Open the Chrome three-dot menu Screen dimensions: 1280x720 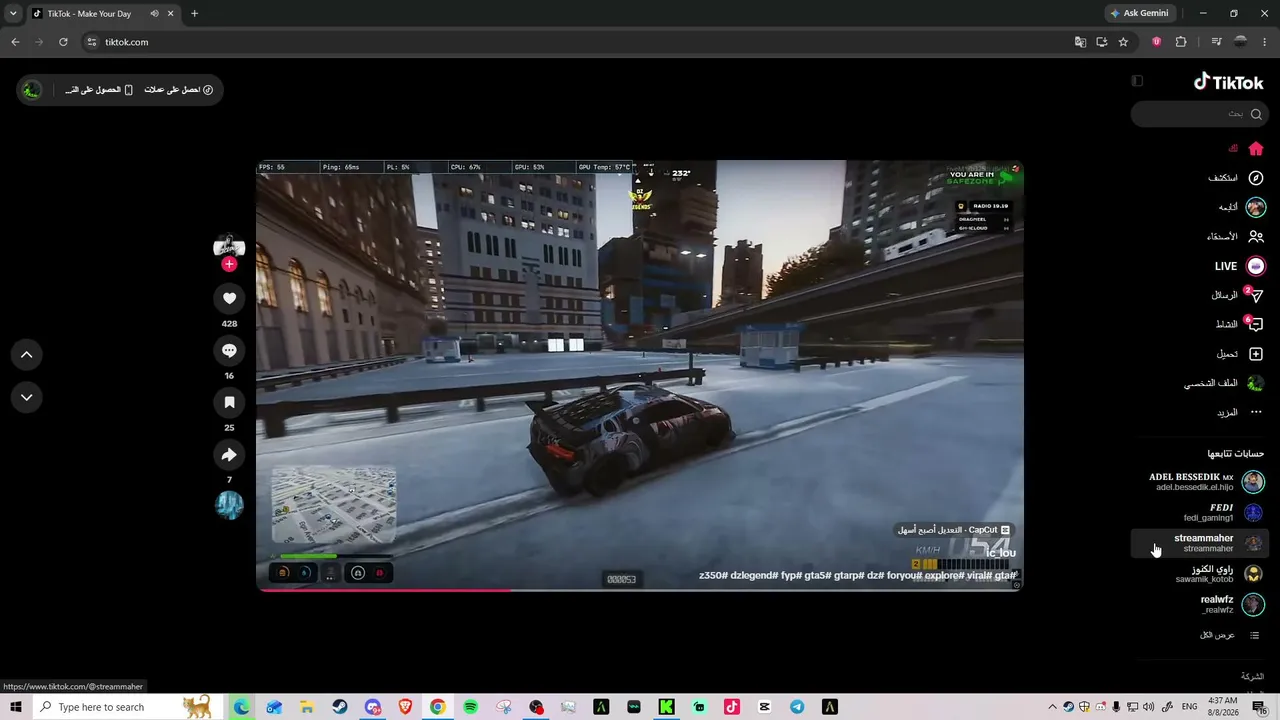point(1265,42)
